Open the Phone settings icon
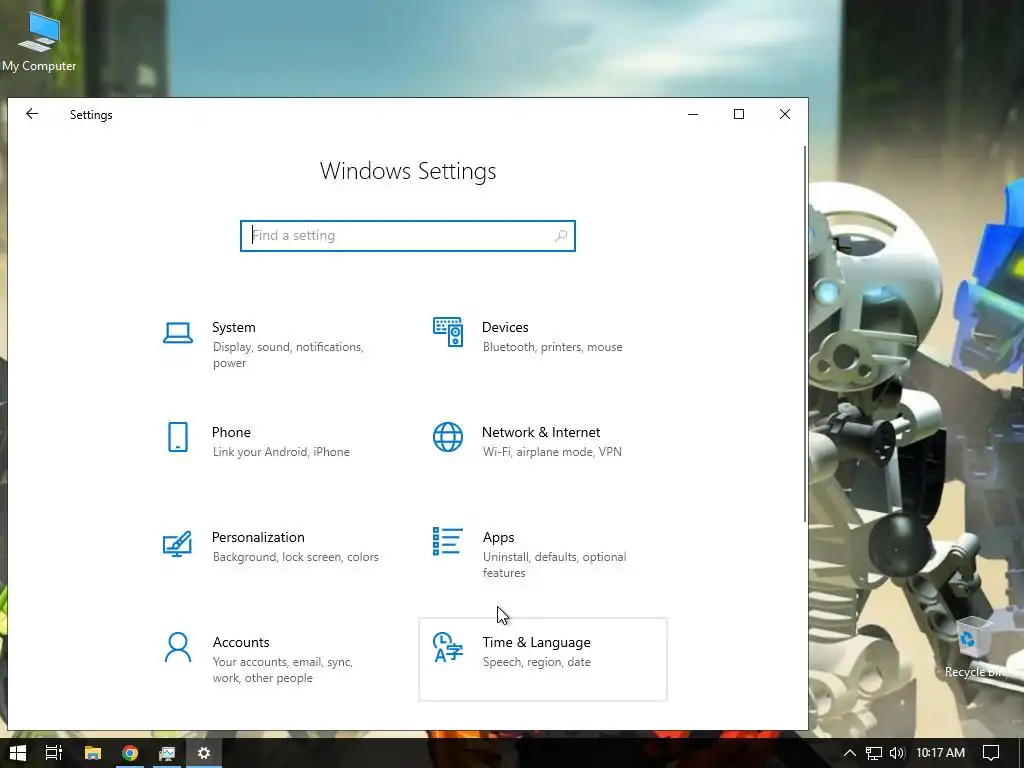 coord(178,437)
